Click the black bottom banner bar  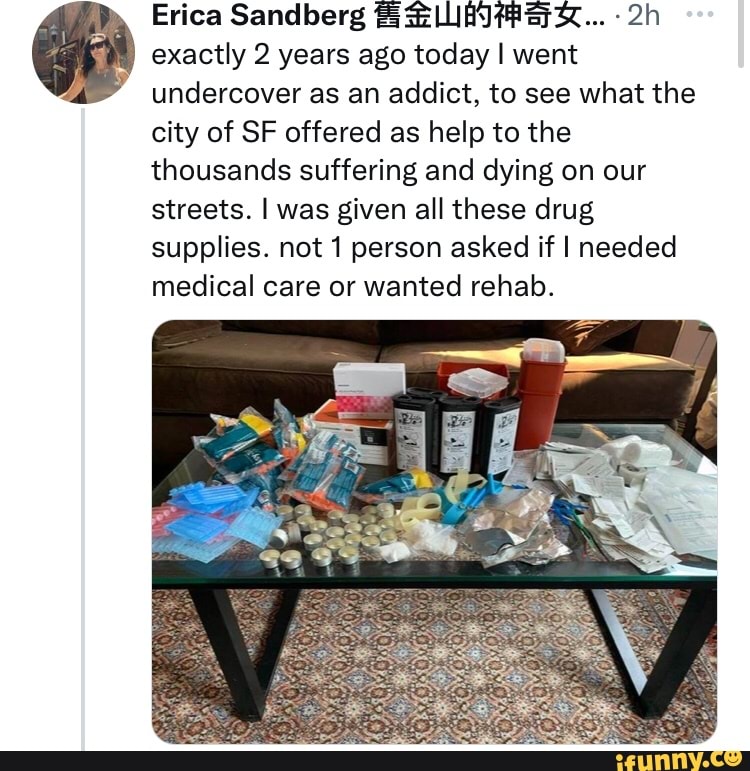[x=375, y=761]
